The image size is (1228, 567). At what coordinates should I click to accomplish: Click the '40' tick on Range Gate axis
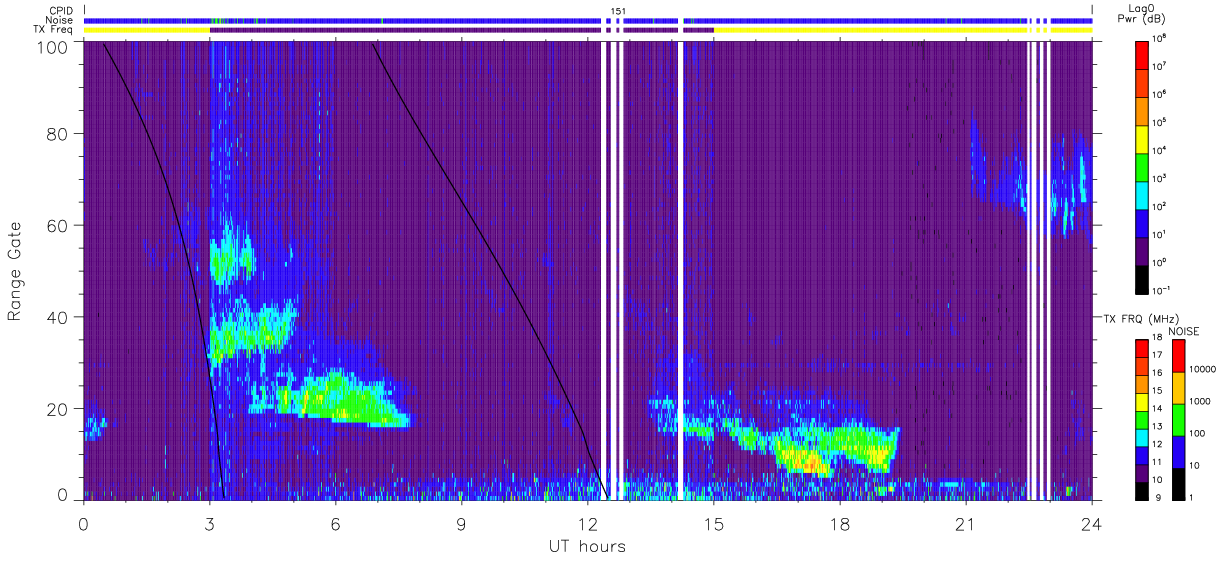coord(59,317)
